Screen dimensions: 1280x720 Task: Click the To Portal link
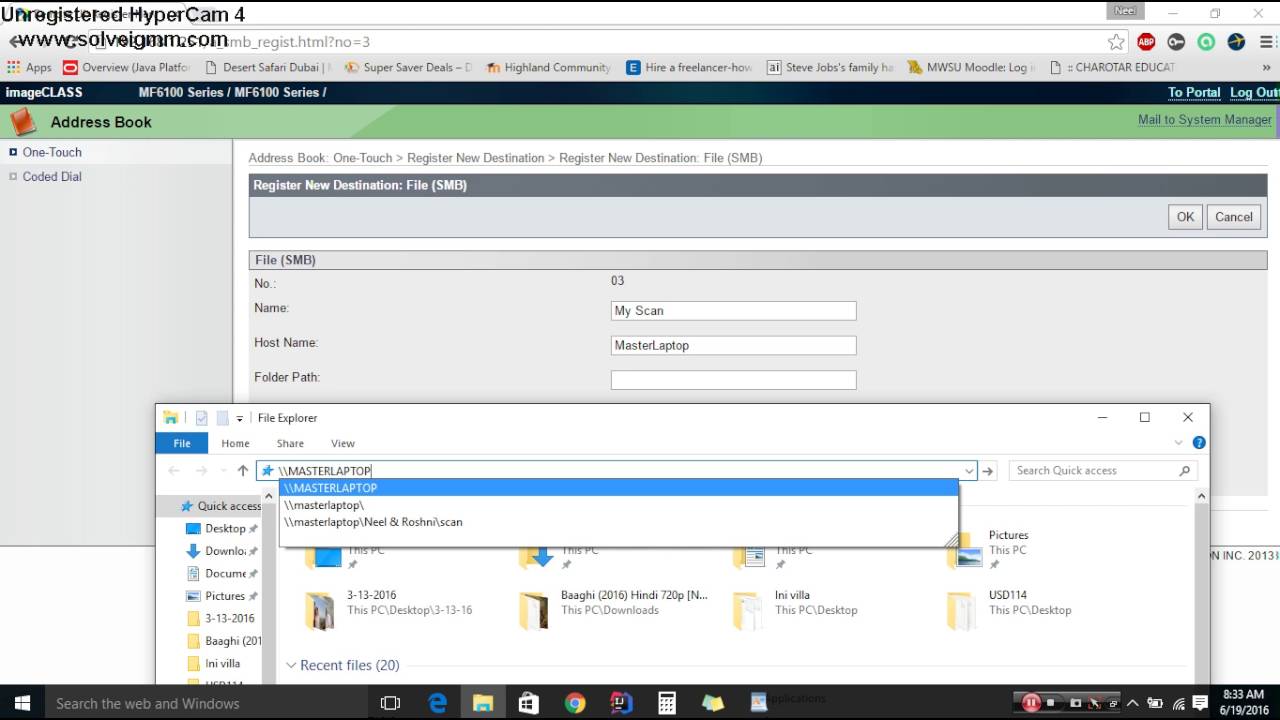(1194, 92)
